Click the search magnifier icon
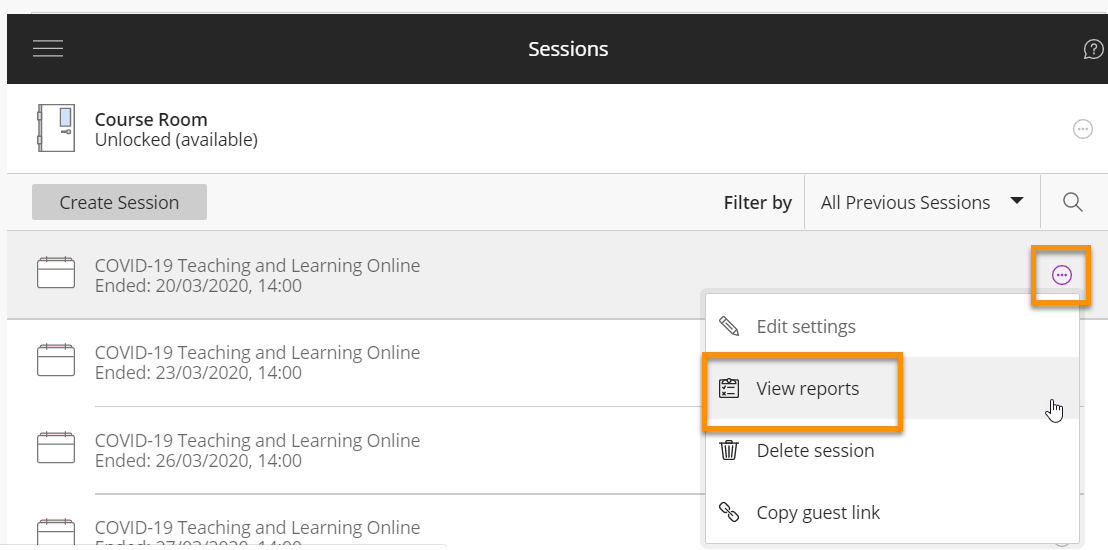 1073,202
